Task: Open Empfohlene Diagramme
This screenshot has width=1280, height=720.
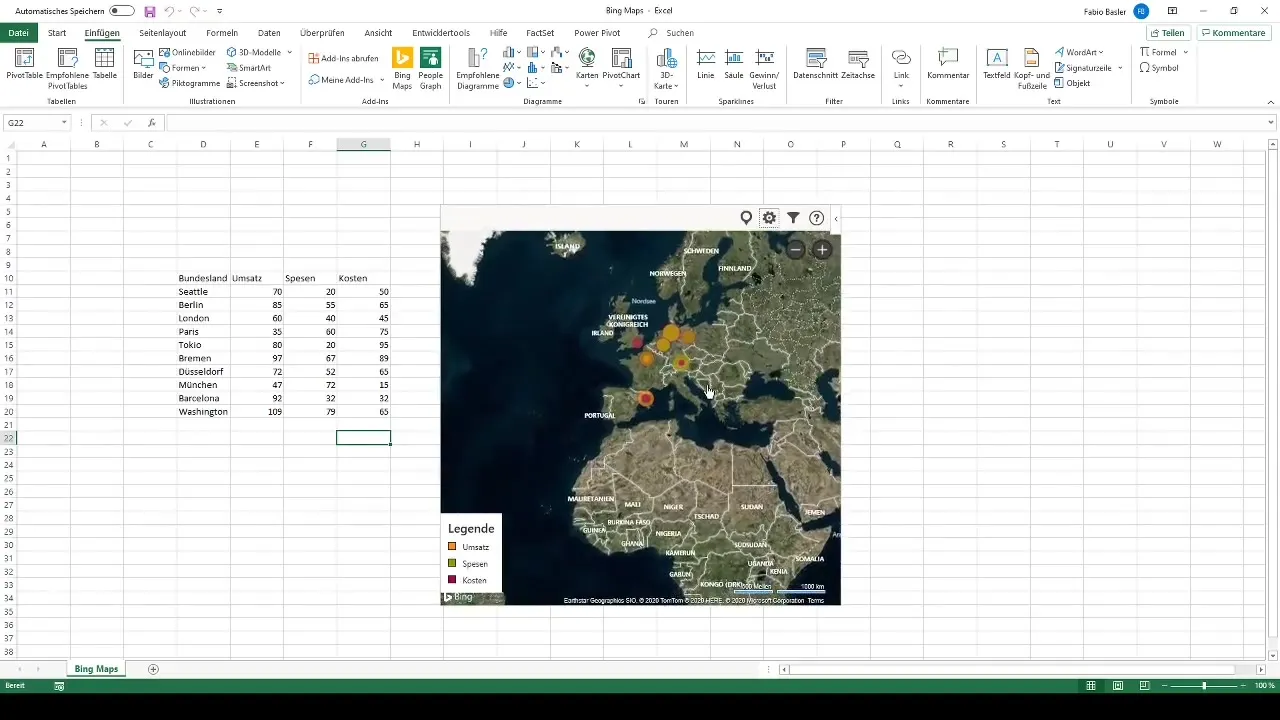Action: [477, 68]
